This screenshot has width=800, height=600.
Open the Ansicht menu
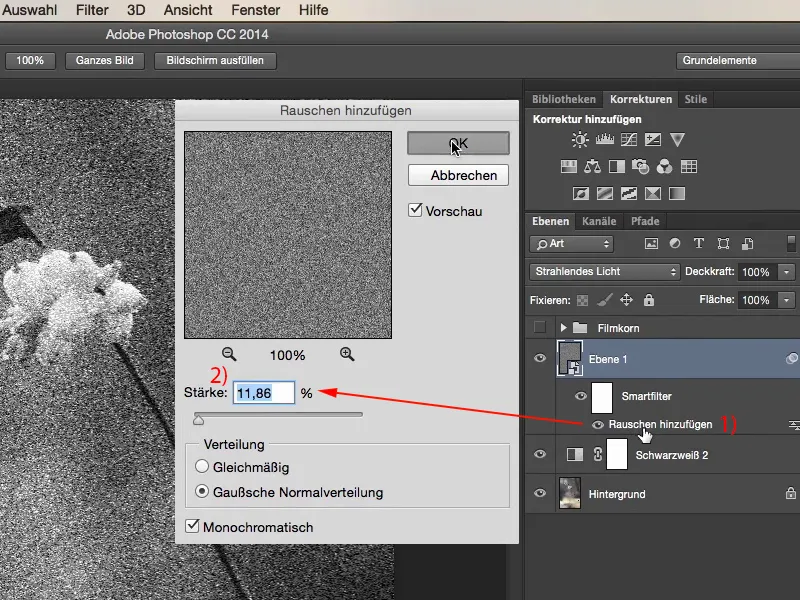point(188,10)
